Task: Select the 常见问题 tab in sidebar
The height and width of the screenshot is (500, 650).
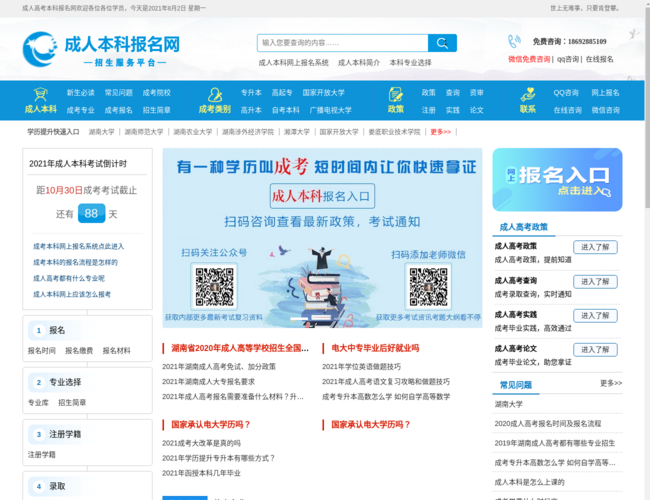Action: point(516,385)
